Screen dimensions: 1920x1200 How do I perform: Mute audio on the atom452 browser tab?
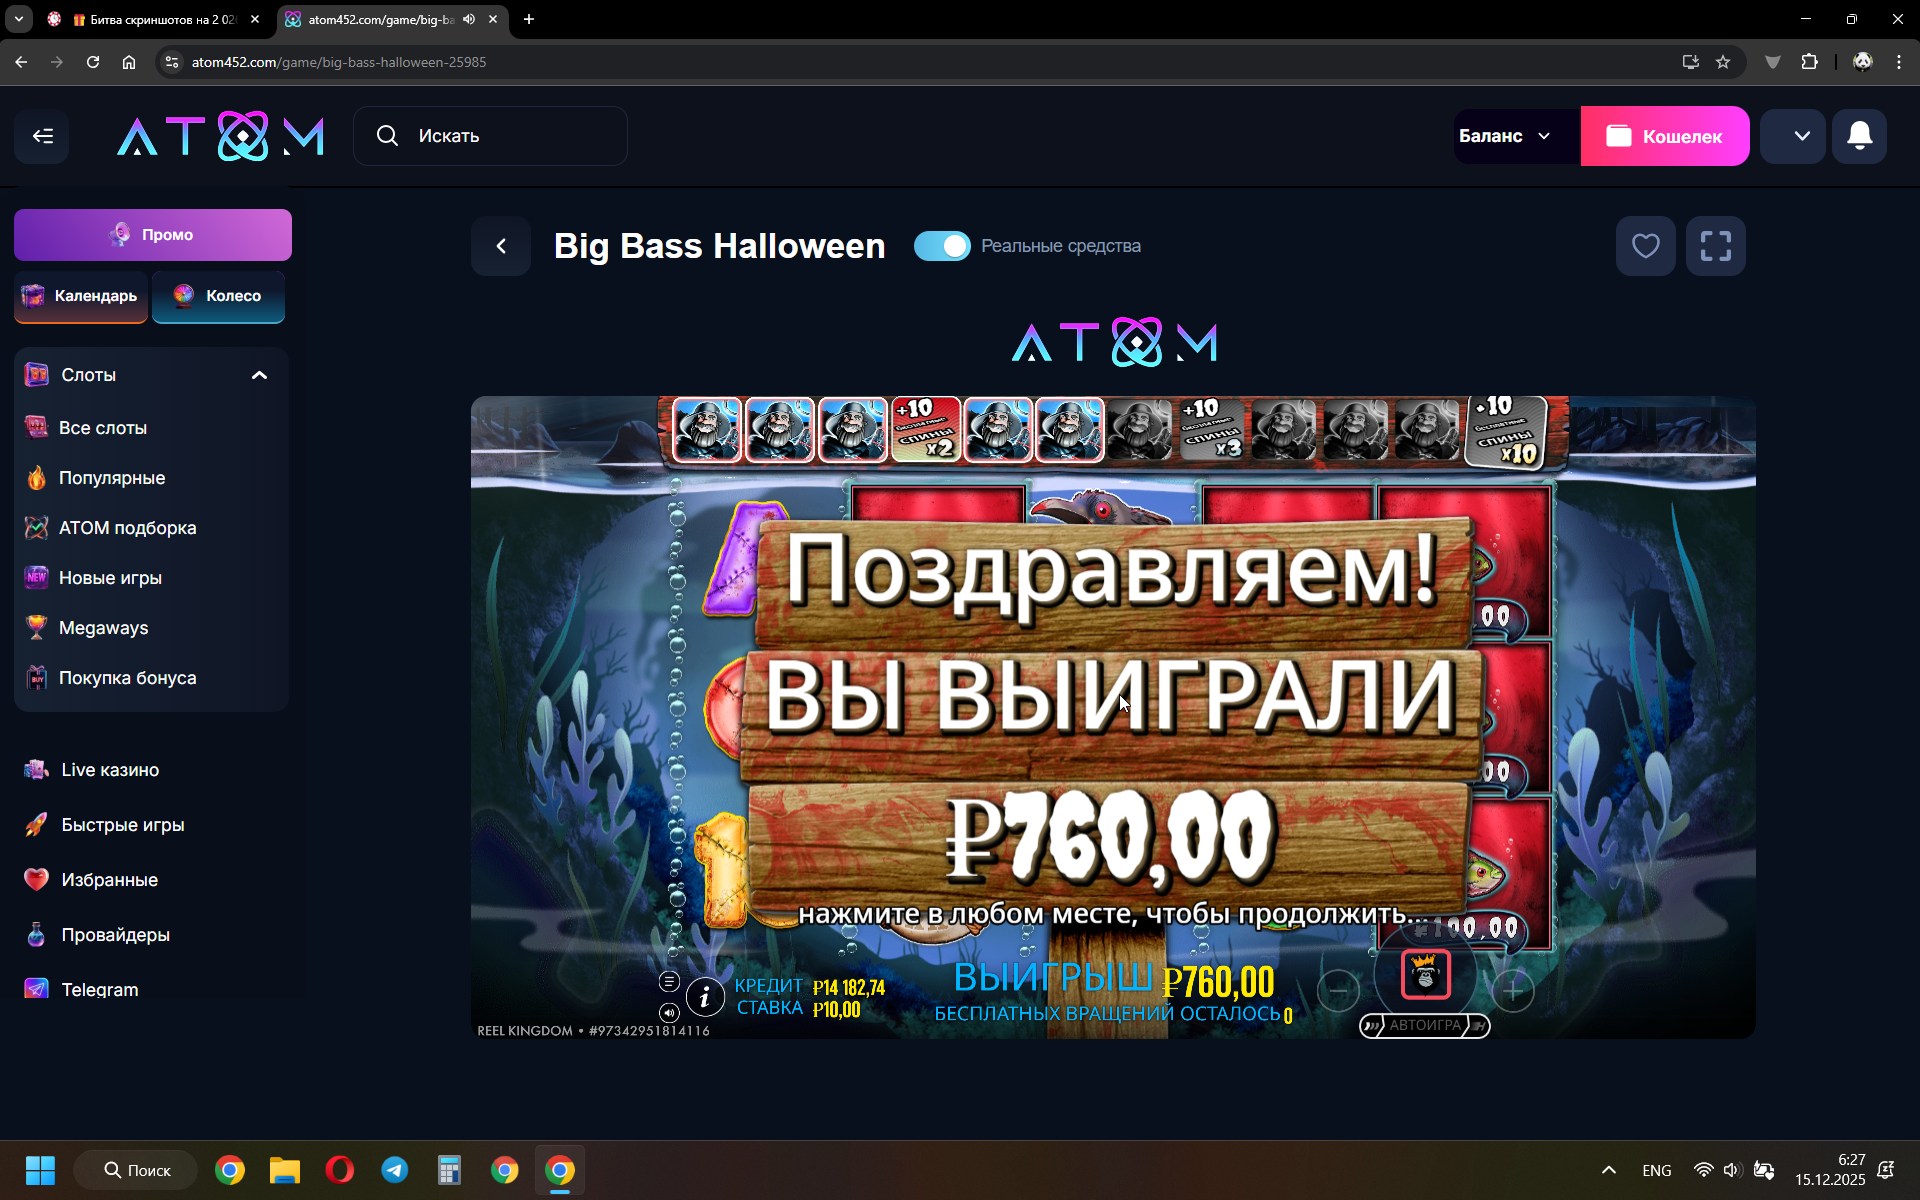coord(469,19)
